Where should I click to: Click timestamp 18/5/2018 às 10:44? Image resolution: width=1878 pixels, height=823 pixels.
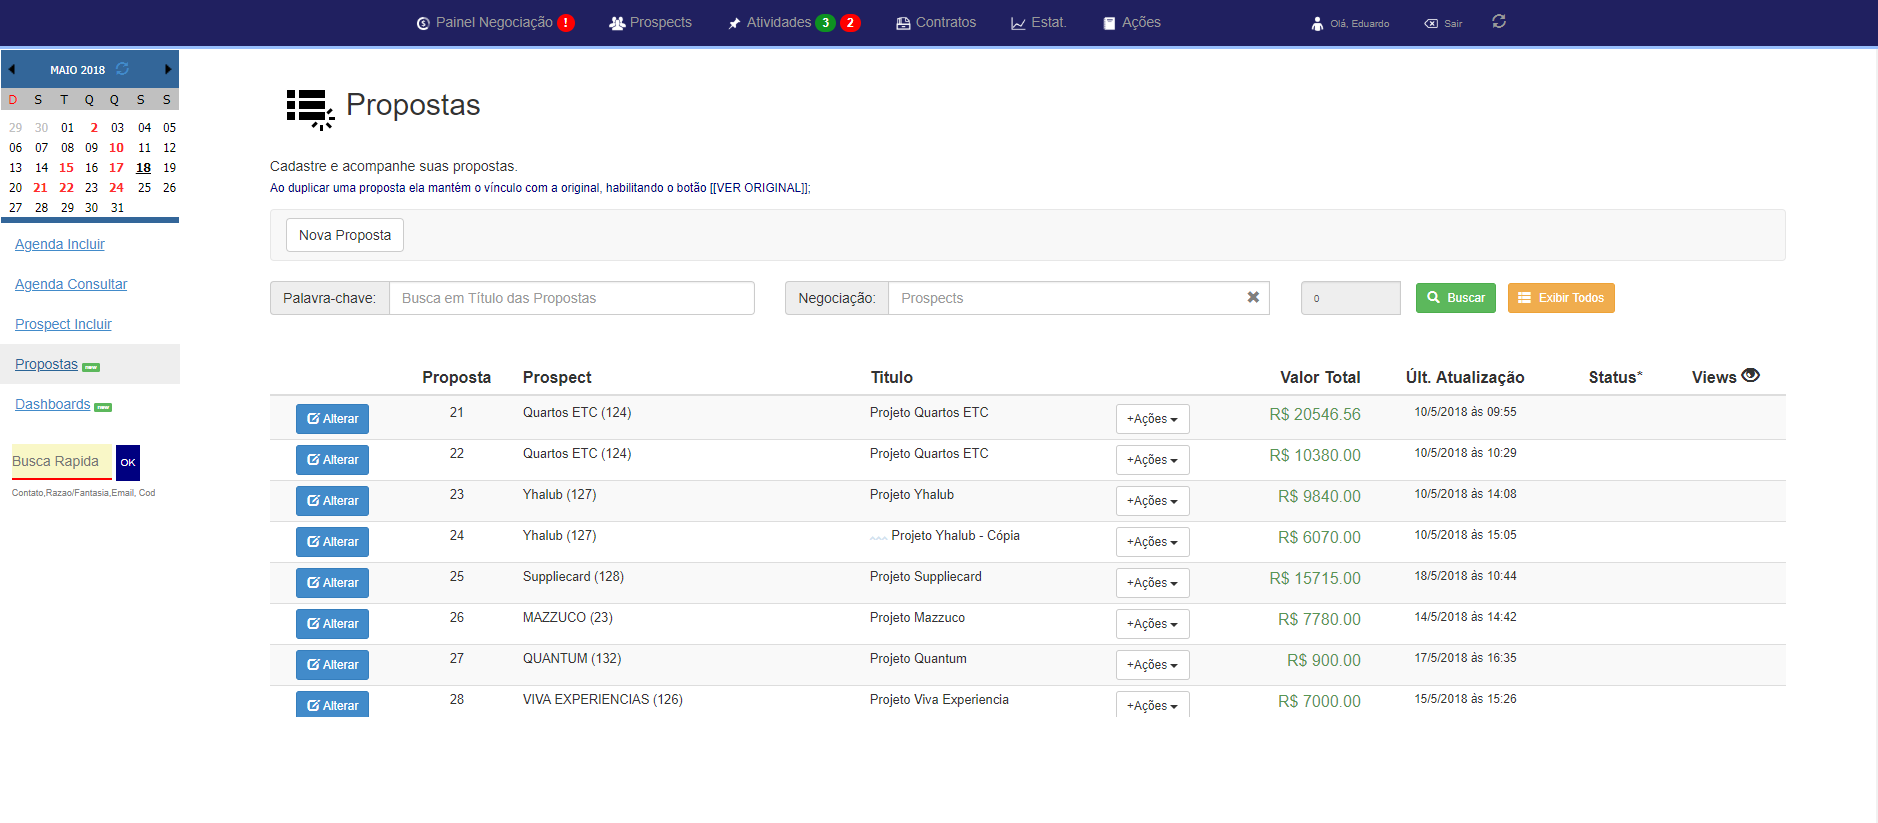coord(1465,576)
